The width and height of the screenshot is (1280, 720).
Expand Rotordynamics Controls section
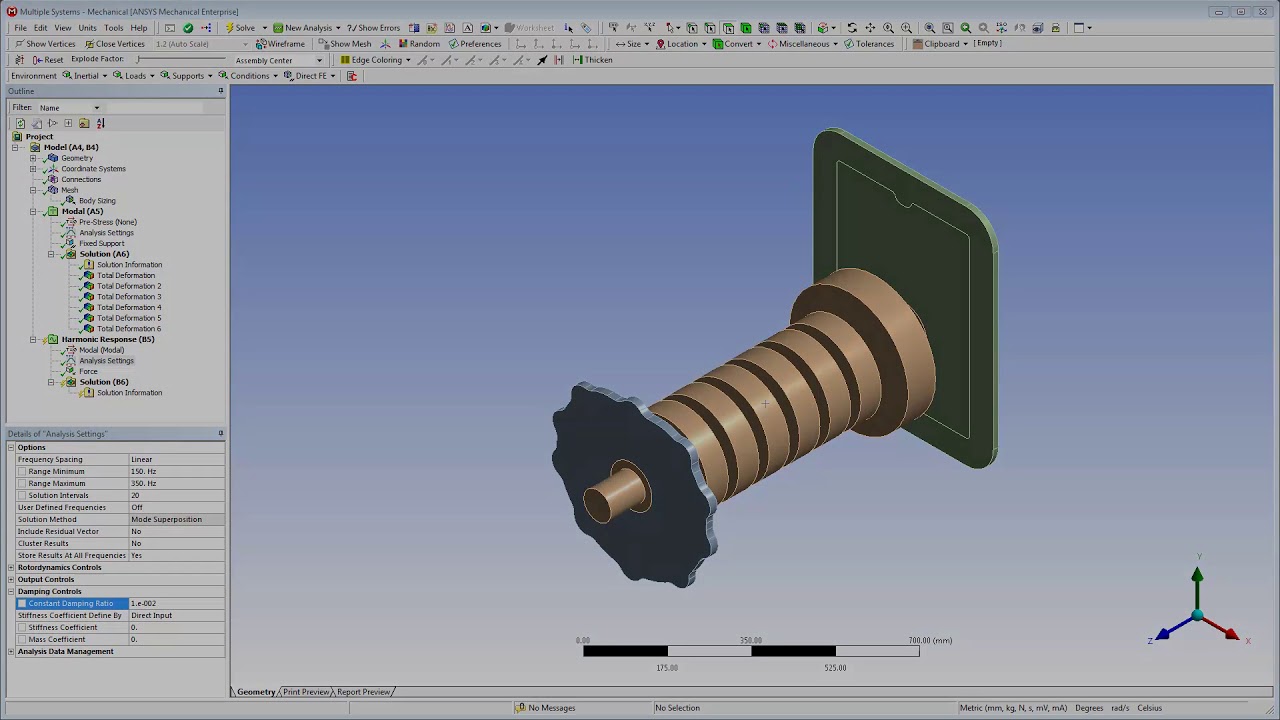tap(11, 568)
